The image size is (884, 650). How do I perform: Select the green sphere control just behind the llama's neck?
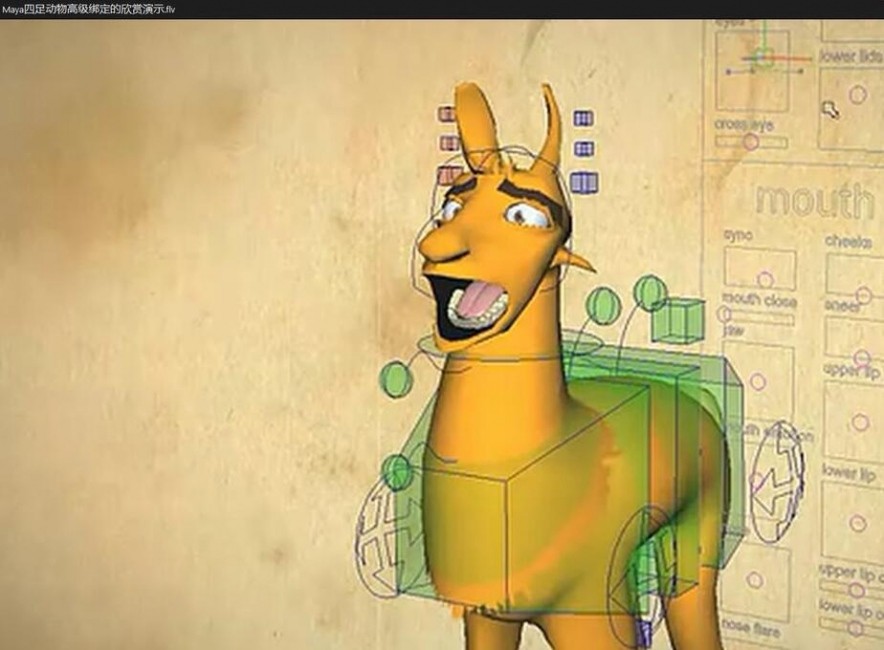click(x=603, y=304)
